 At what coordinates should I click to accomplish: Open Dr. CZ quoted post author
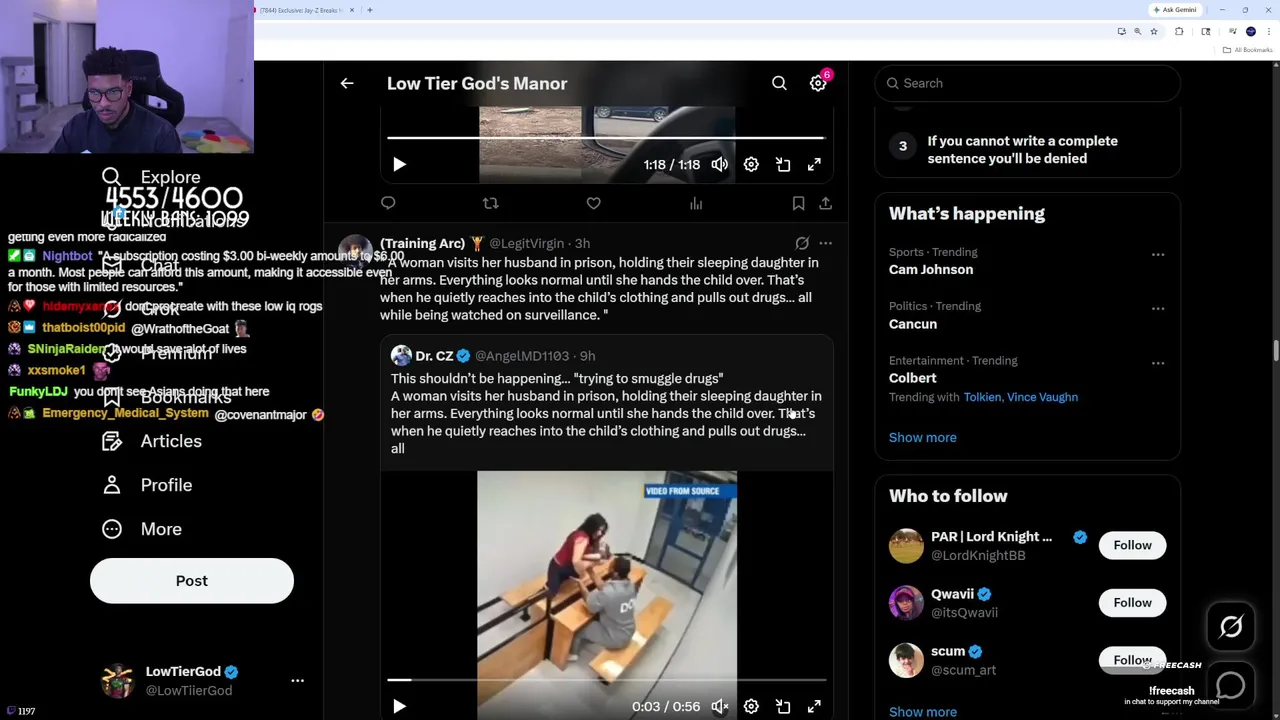434,356
